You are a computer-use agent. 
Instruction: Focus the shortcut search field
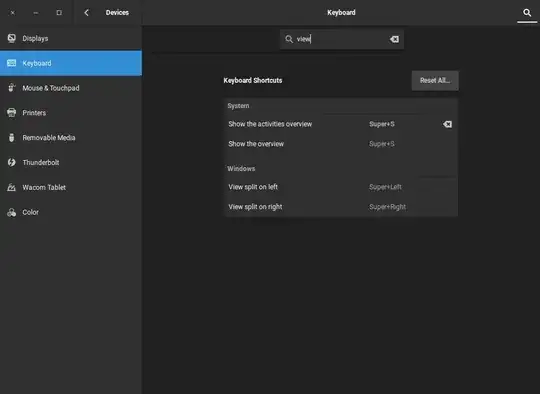[x=342, y=39]
